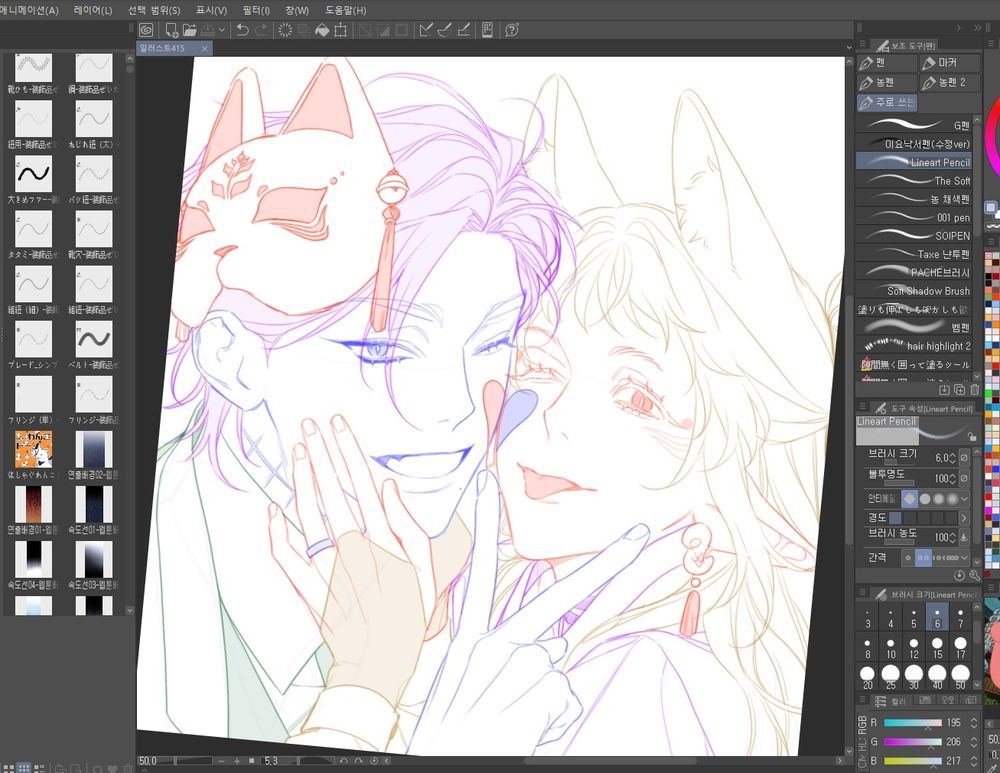Viewport: 1000px width, 773px height.
Task: Select the 농펜 2 sub tool group
Action: 950,83
